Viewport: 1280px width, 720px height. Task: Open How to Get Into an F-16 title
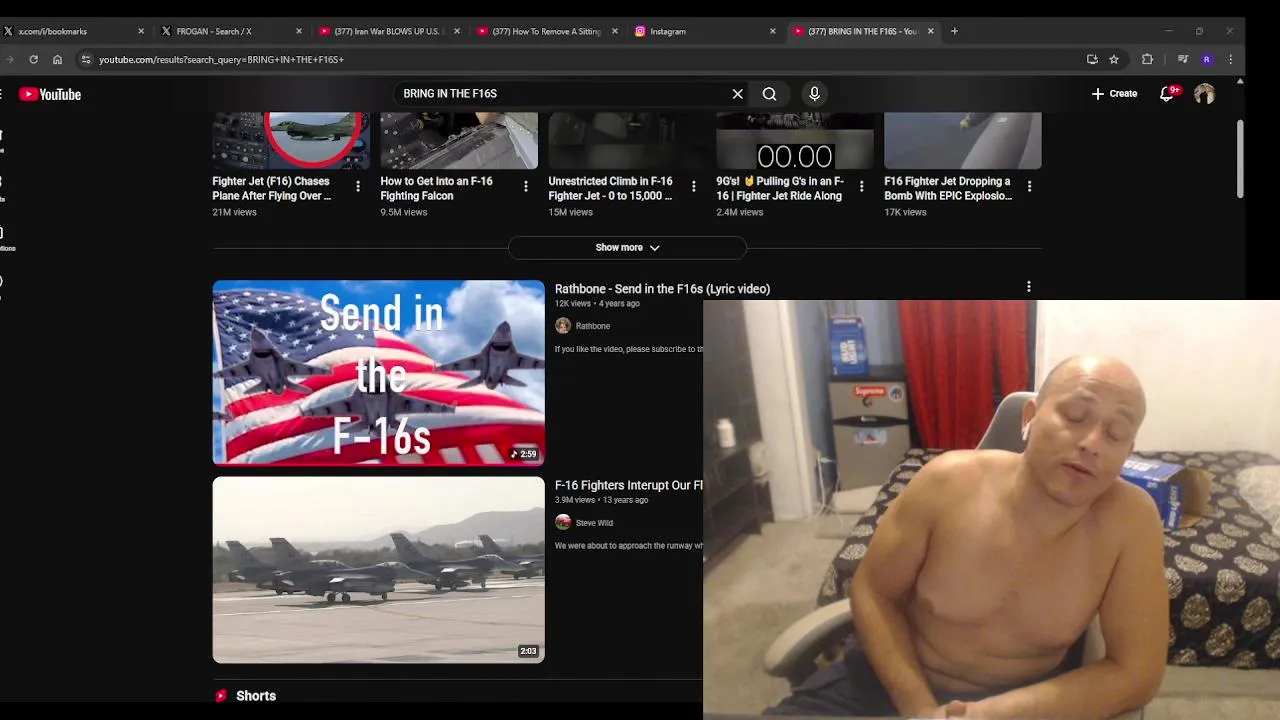436,189
